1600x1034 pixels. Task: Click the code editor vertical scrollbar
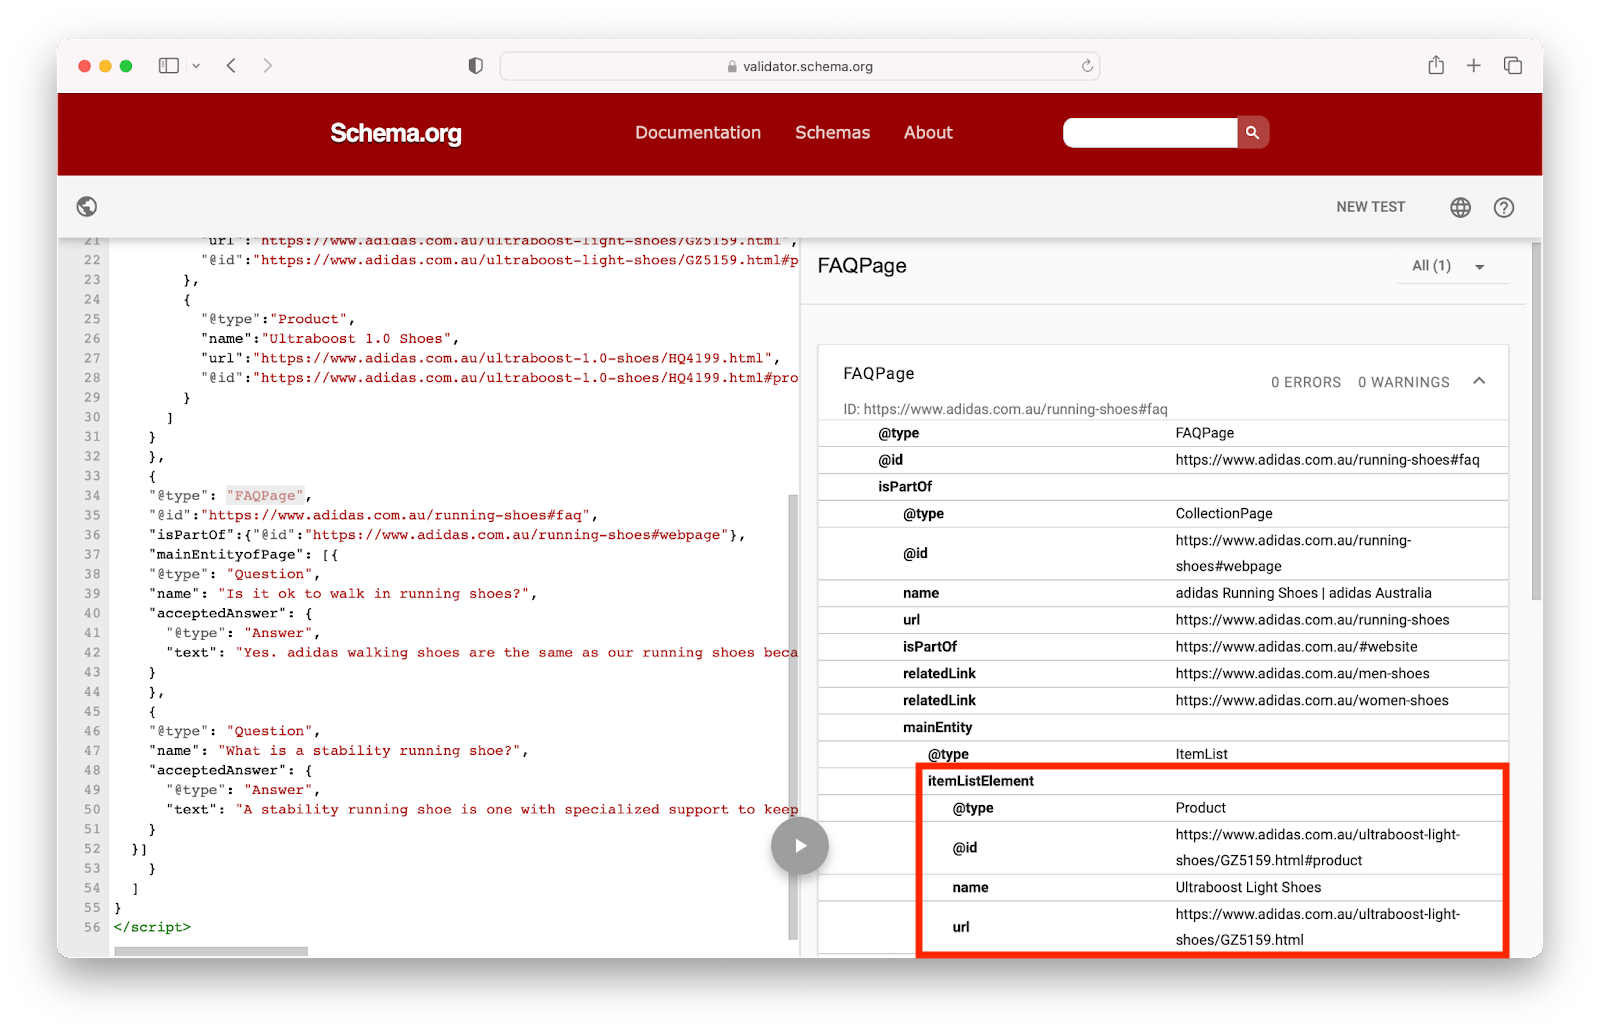point(793,716)
